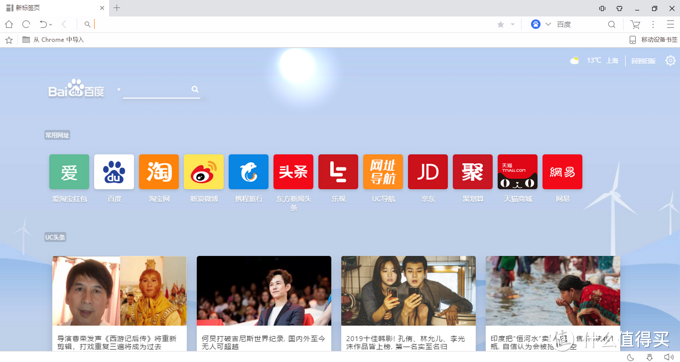Viewport: 680px width, 362px height.
Task: Click the Baidu logo on page
Action: pyautogui.click(x=76, y=88)
